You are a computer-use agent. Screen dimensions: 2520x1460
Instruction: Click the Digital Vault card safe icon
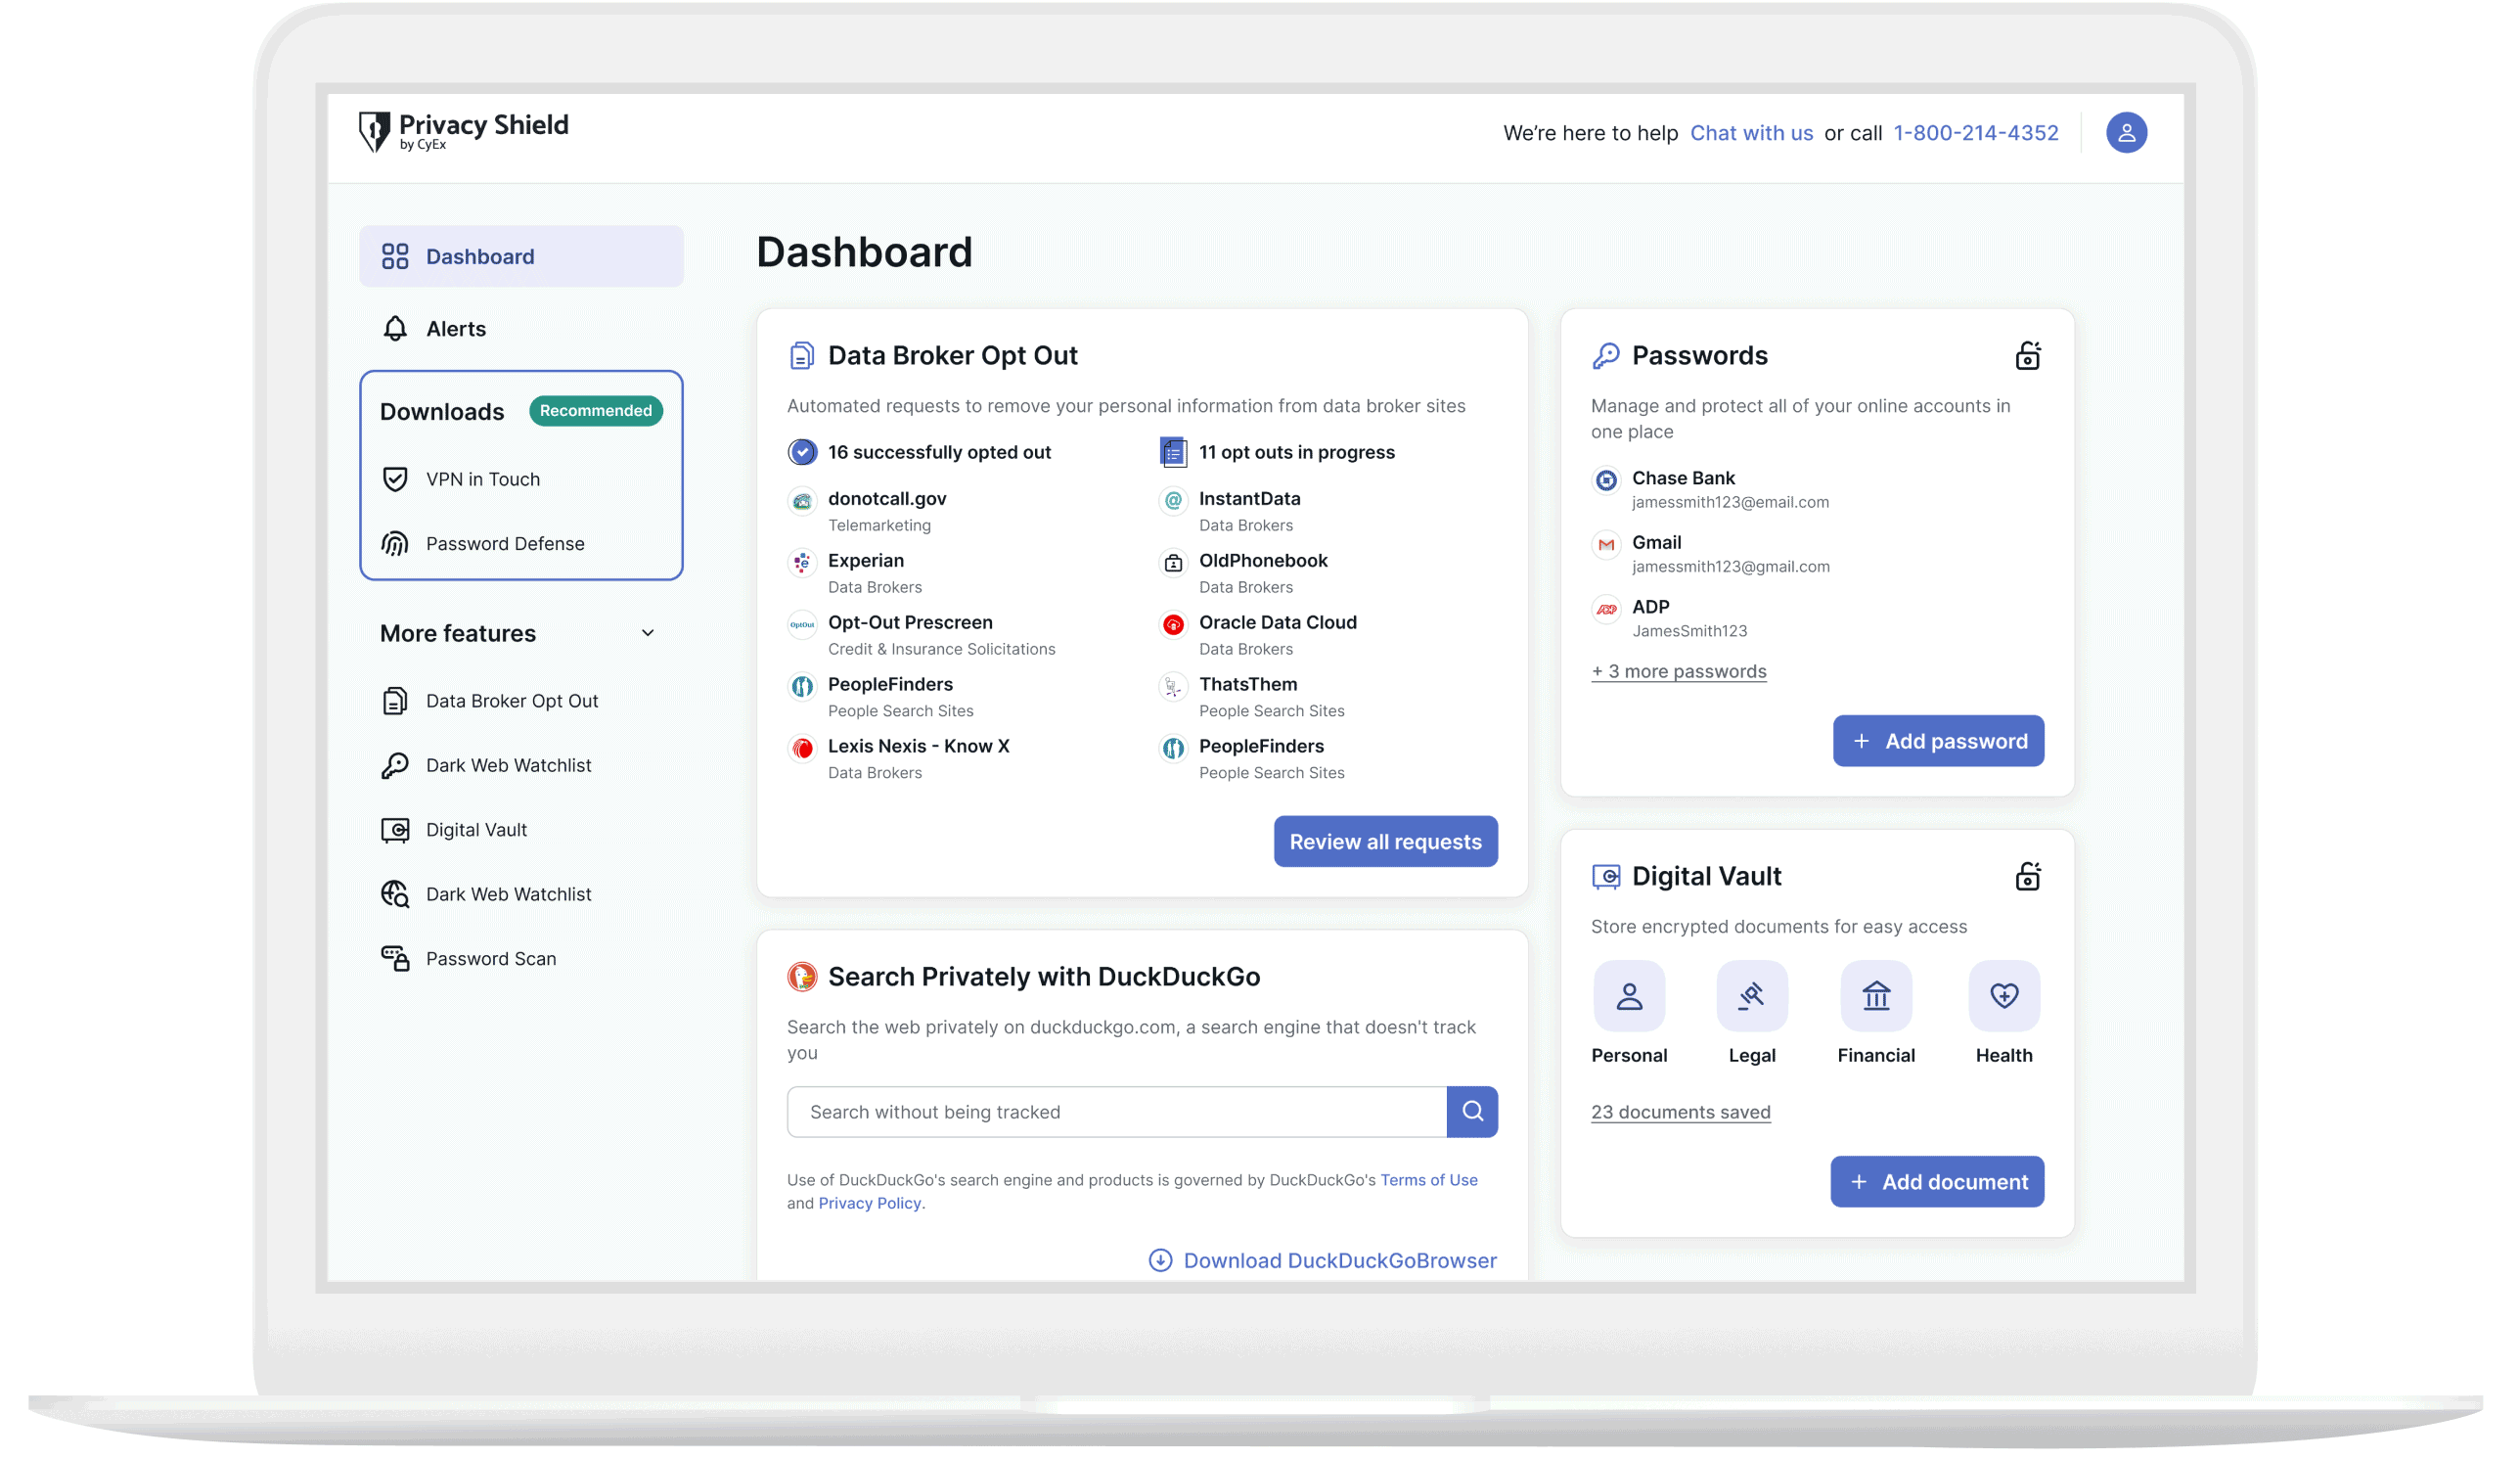[1605, 876]
